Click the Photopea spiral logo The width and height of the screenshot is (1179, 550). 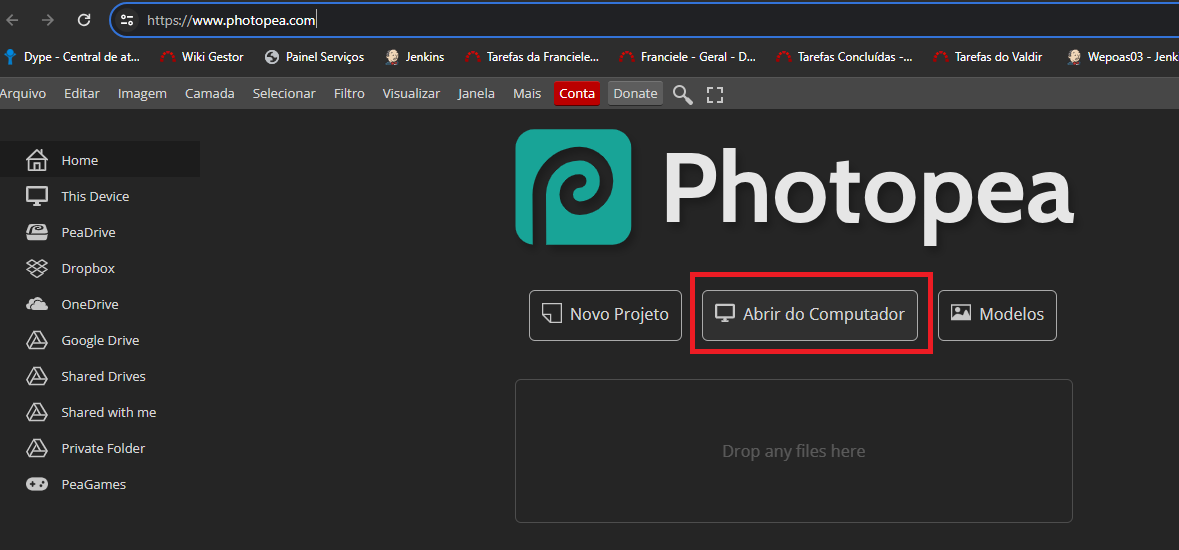[573, 187]
